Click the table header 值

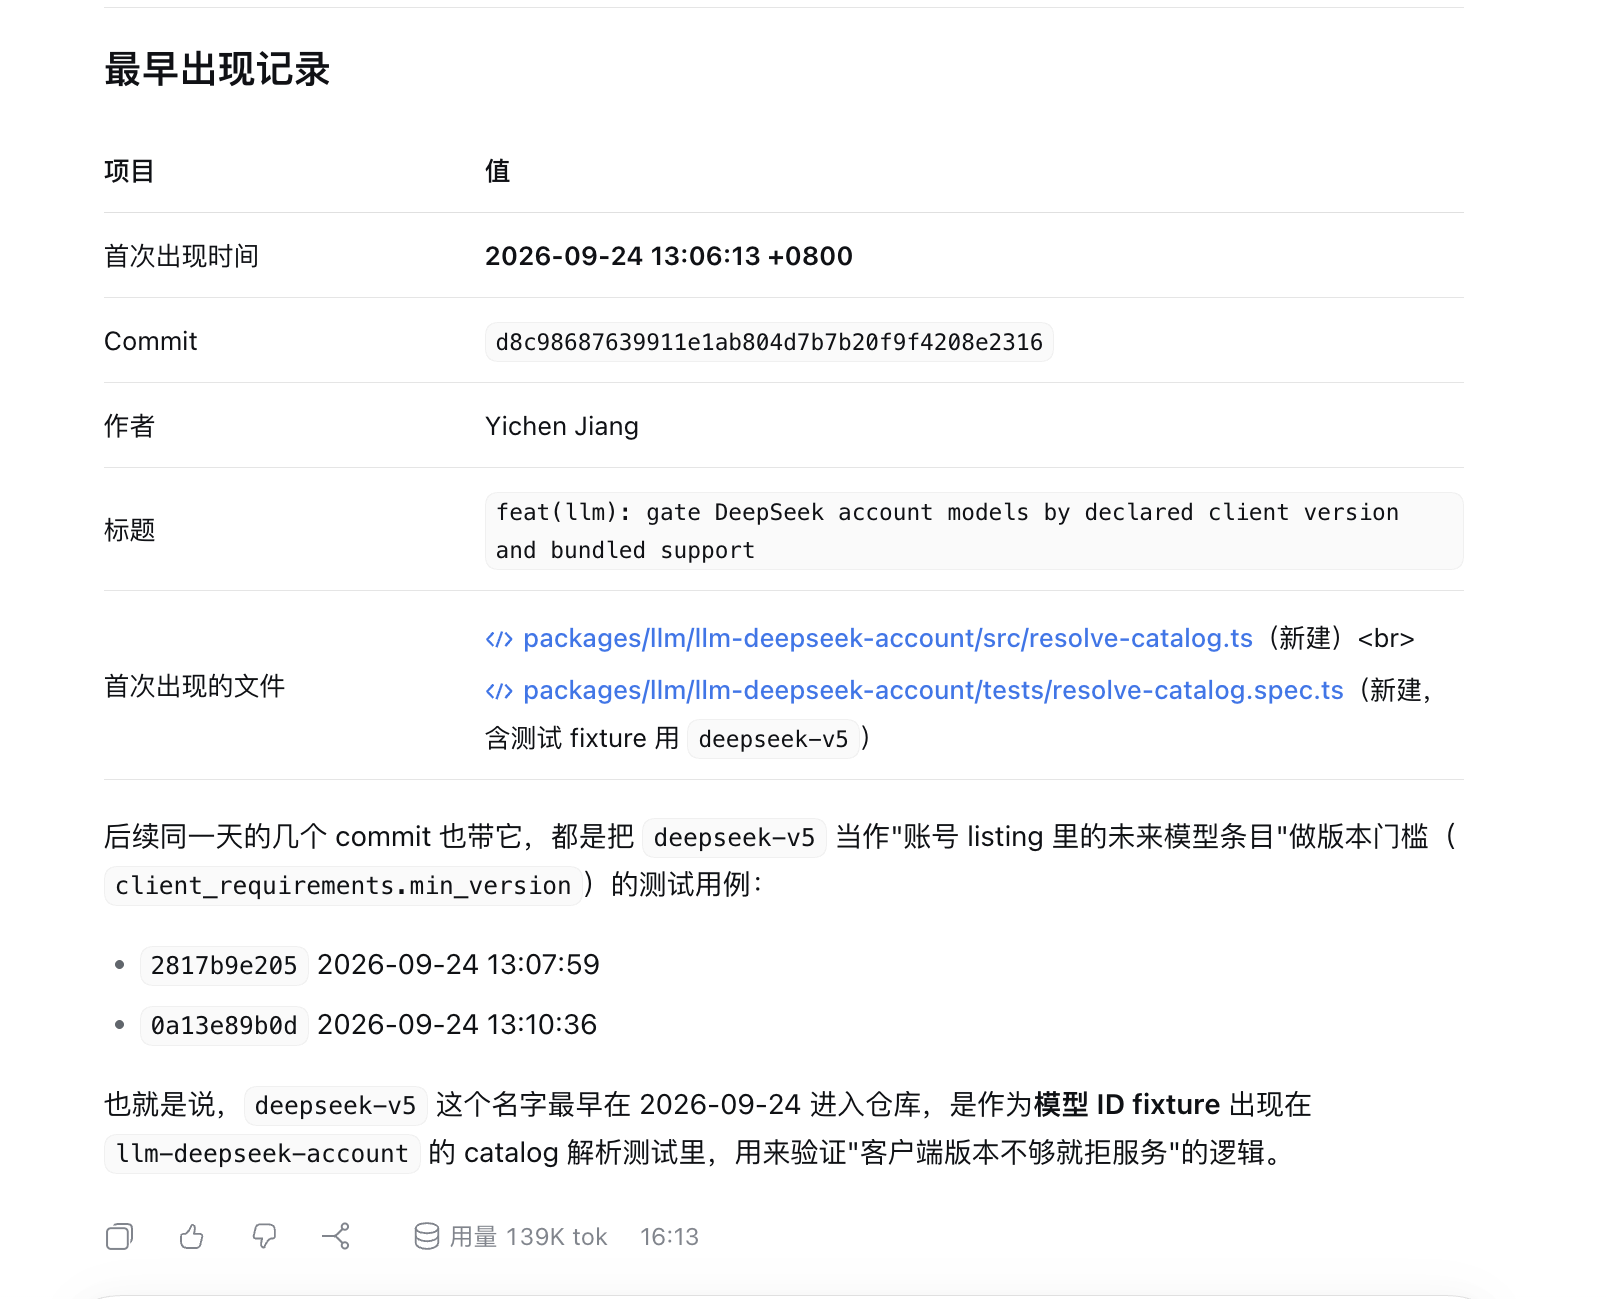tap(497, 171)
